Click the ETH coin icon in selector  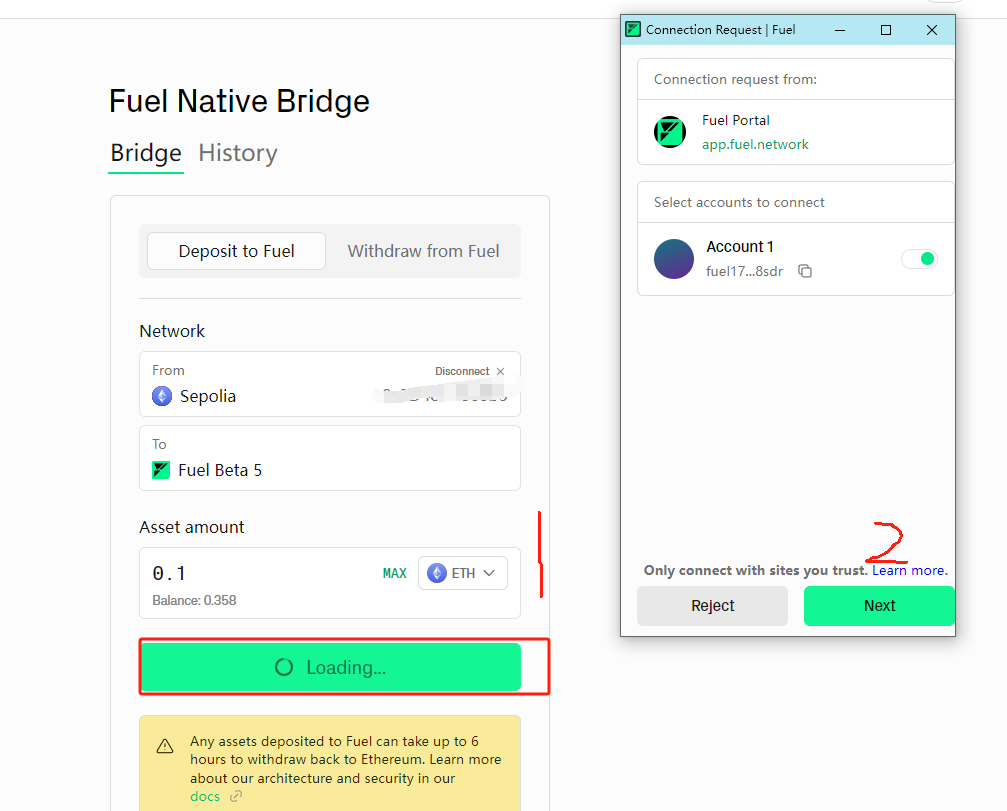coord(437,573)
